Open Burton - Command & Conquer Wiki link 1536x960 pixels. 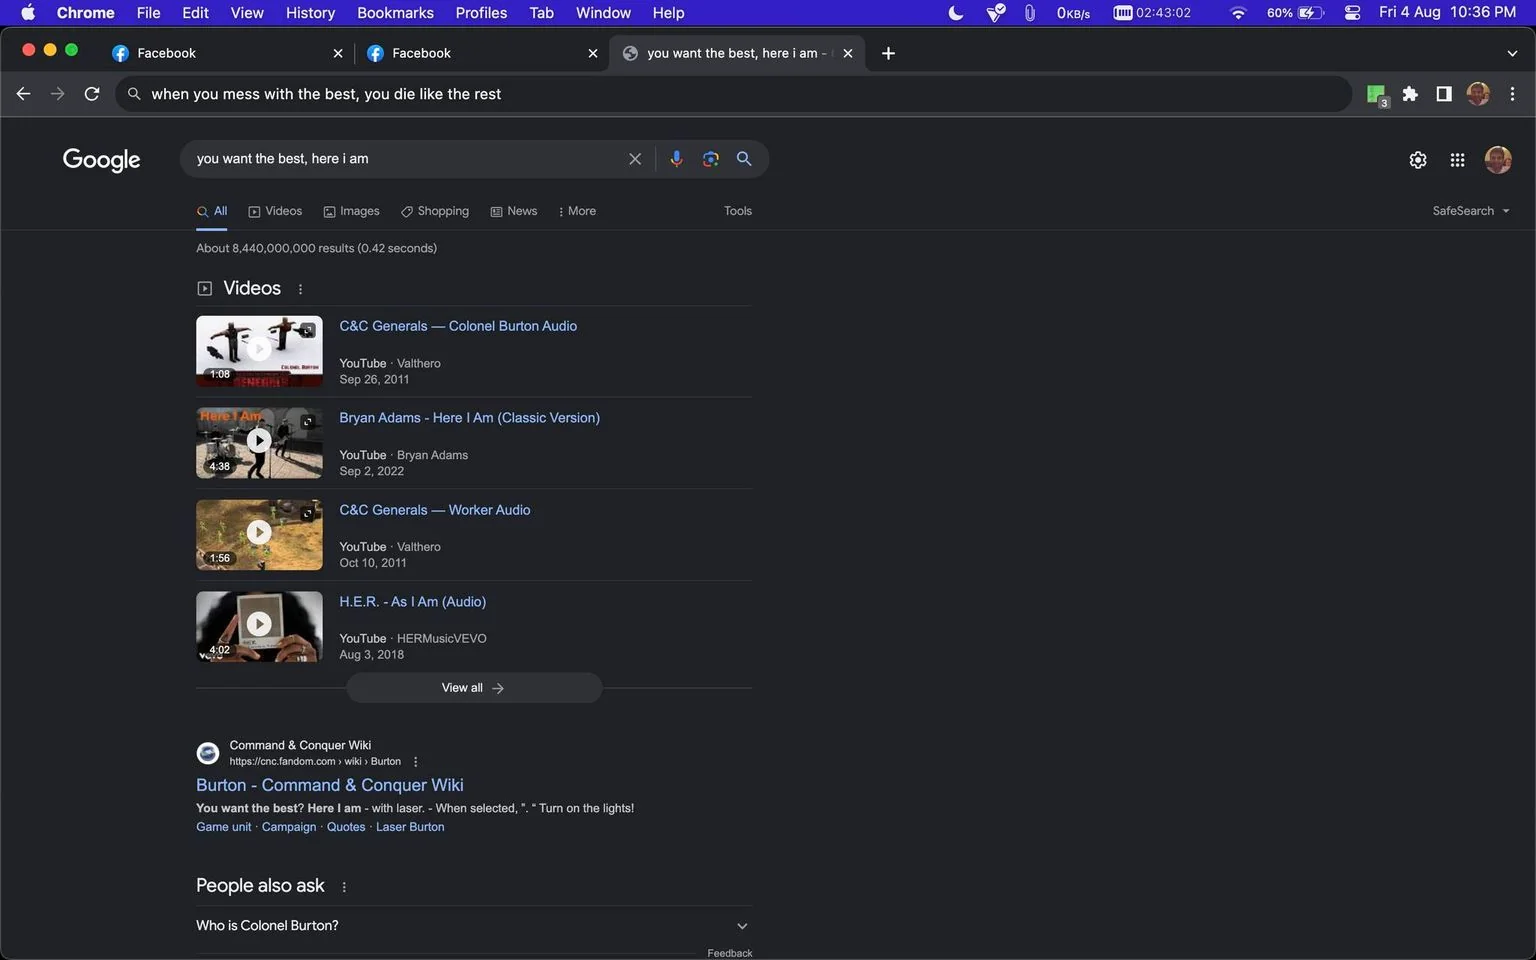coord(330,785)
